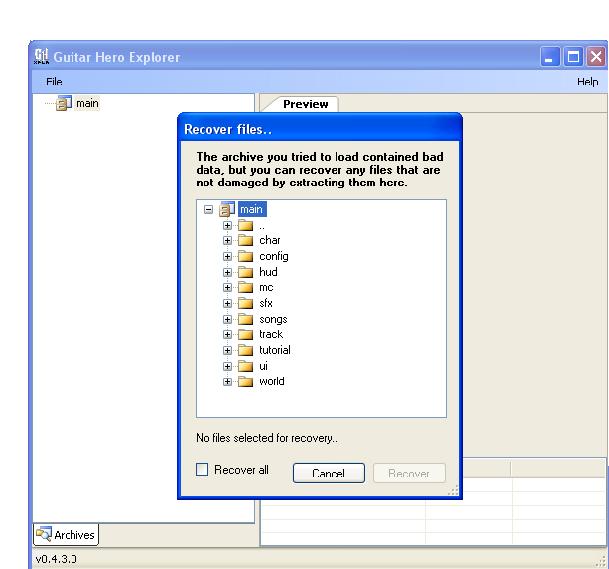Click the ui folder icon
Viewport: 609px width, 569px height.
click(x=245, y=366)
